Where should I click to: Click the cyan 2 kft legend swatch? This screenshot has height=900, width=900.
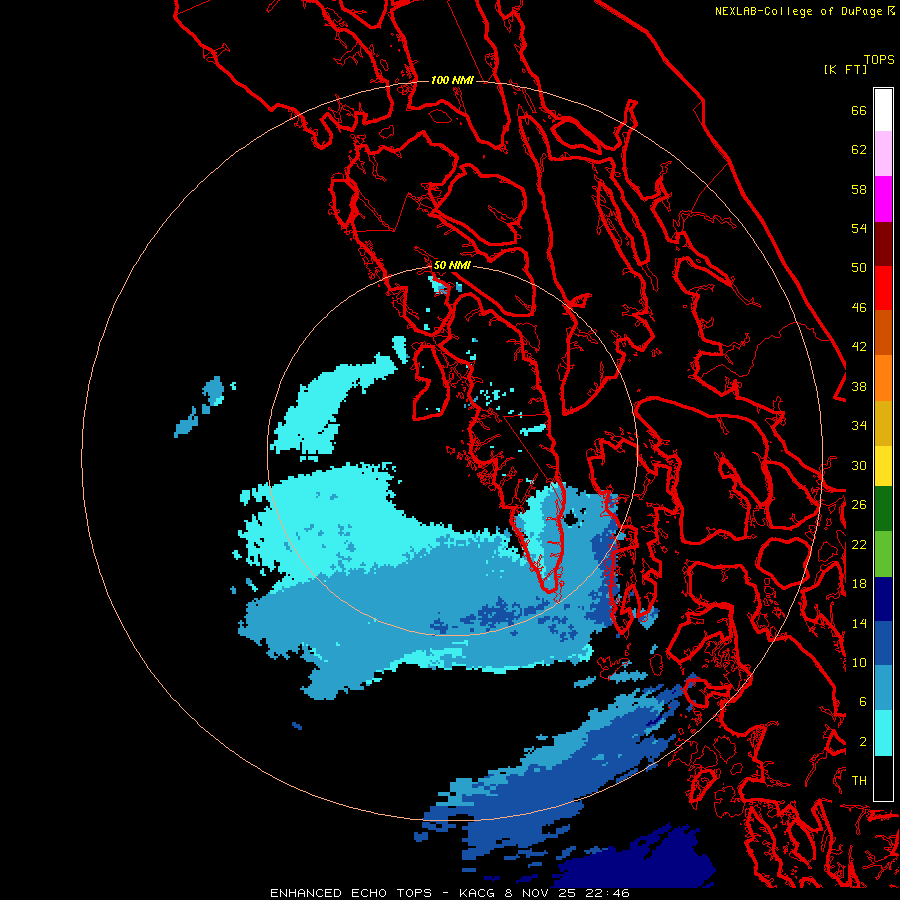click(x=883, y=733)
